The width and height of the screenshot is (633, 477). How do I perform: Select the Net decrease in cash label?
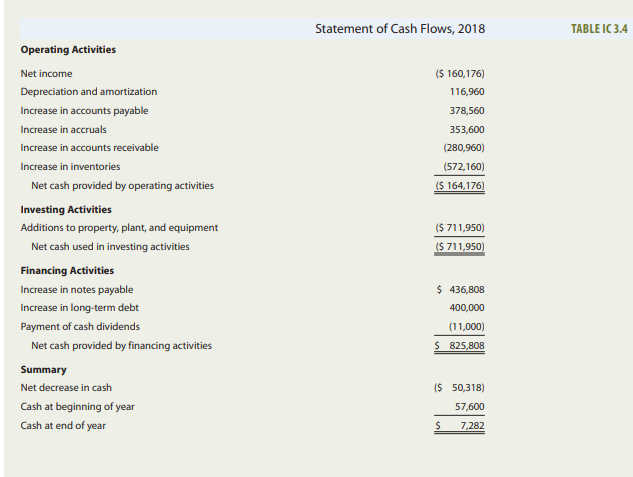pos(66,387)
